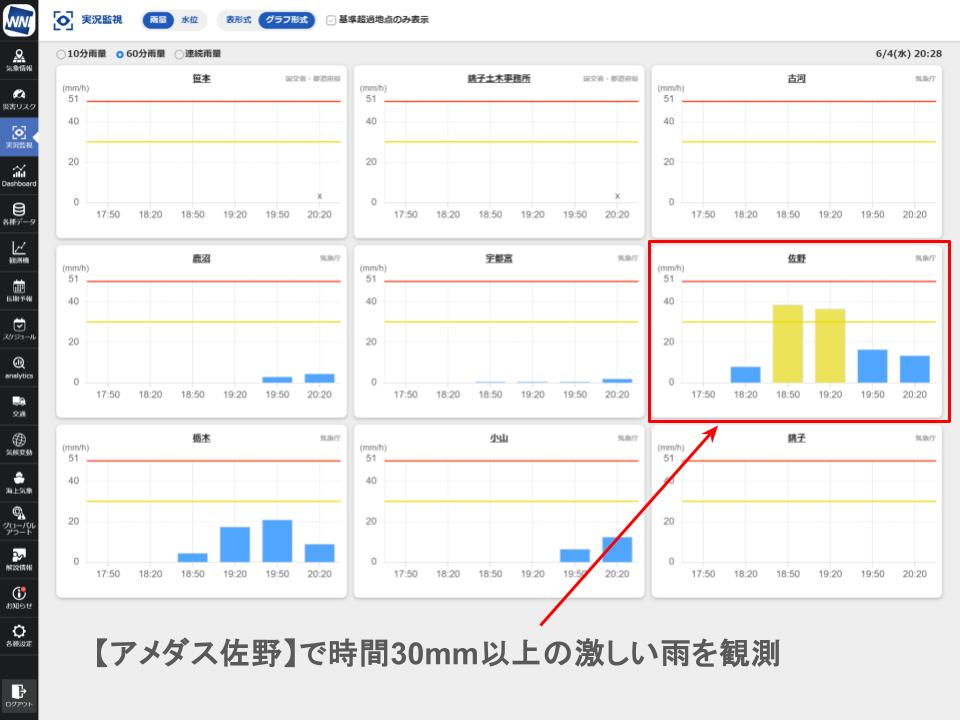Open 災害リスク in the sidebar
Screen dimensions: 960x720
(19, 98)
